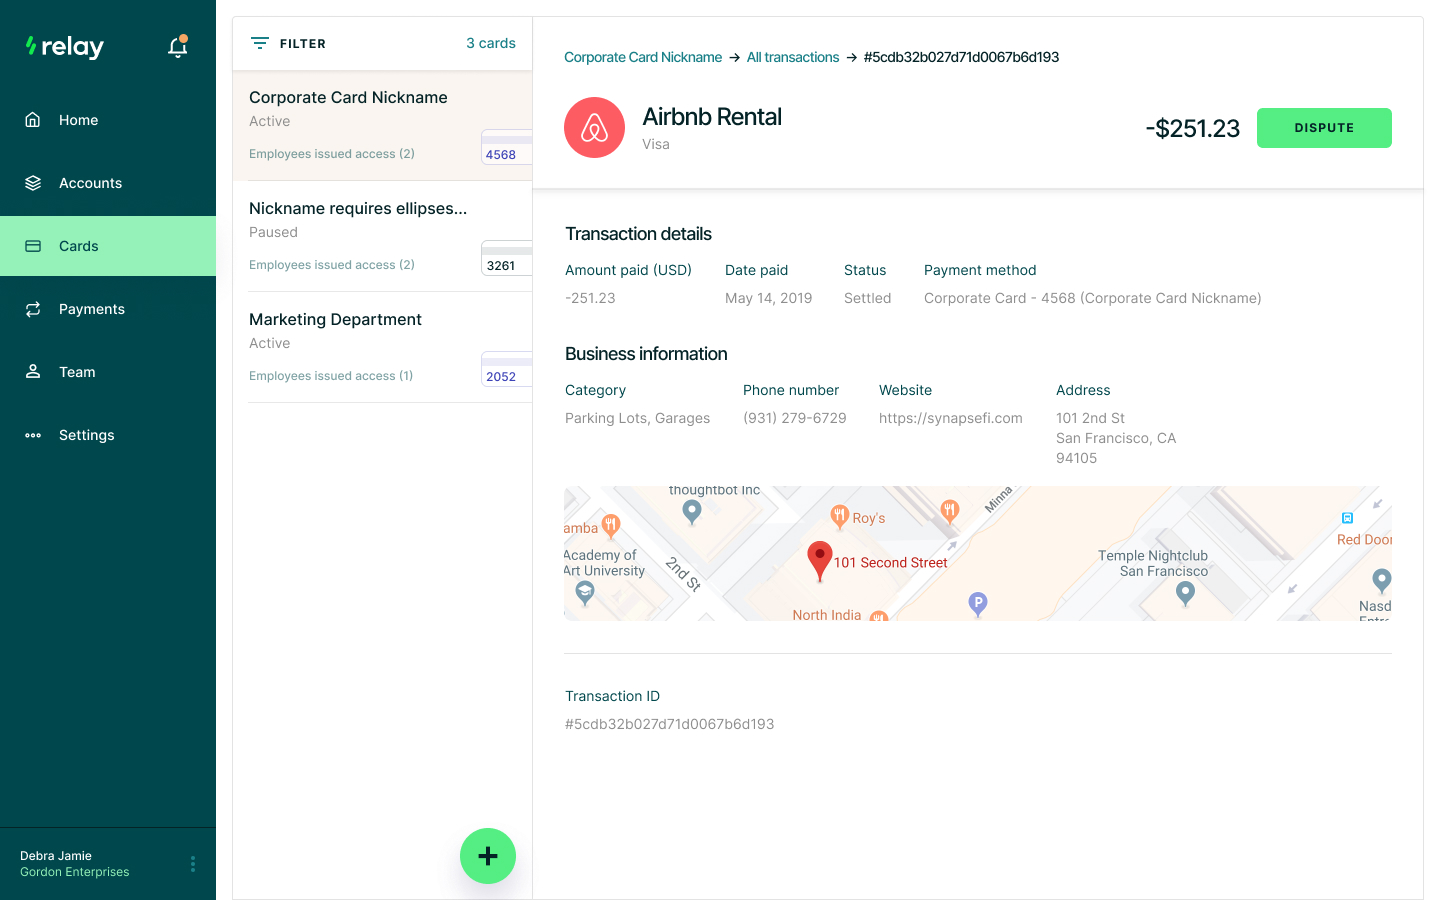Click the purple parking map marker
This screenshot has height=900, width=1440.
[x=978, y=603]
